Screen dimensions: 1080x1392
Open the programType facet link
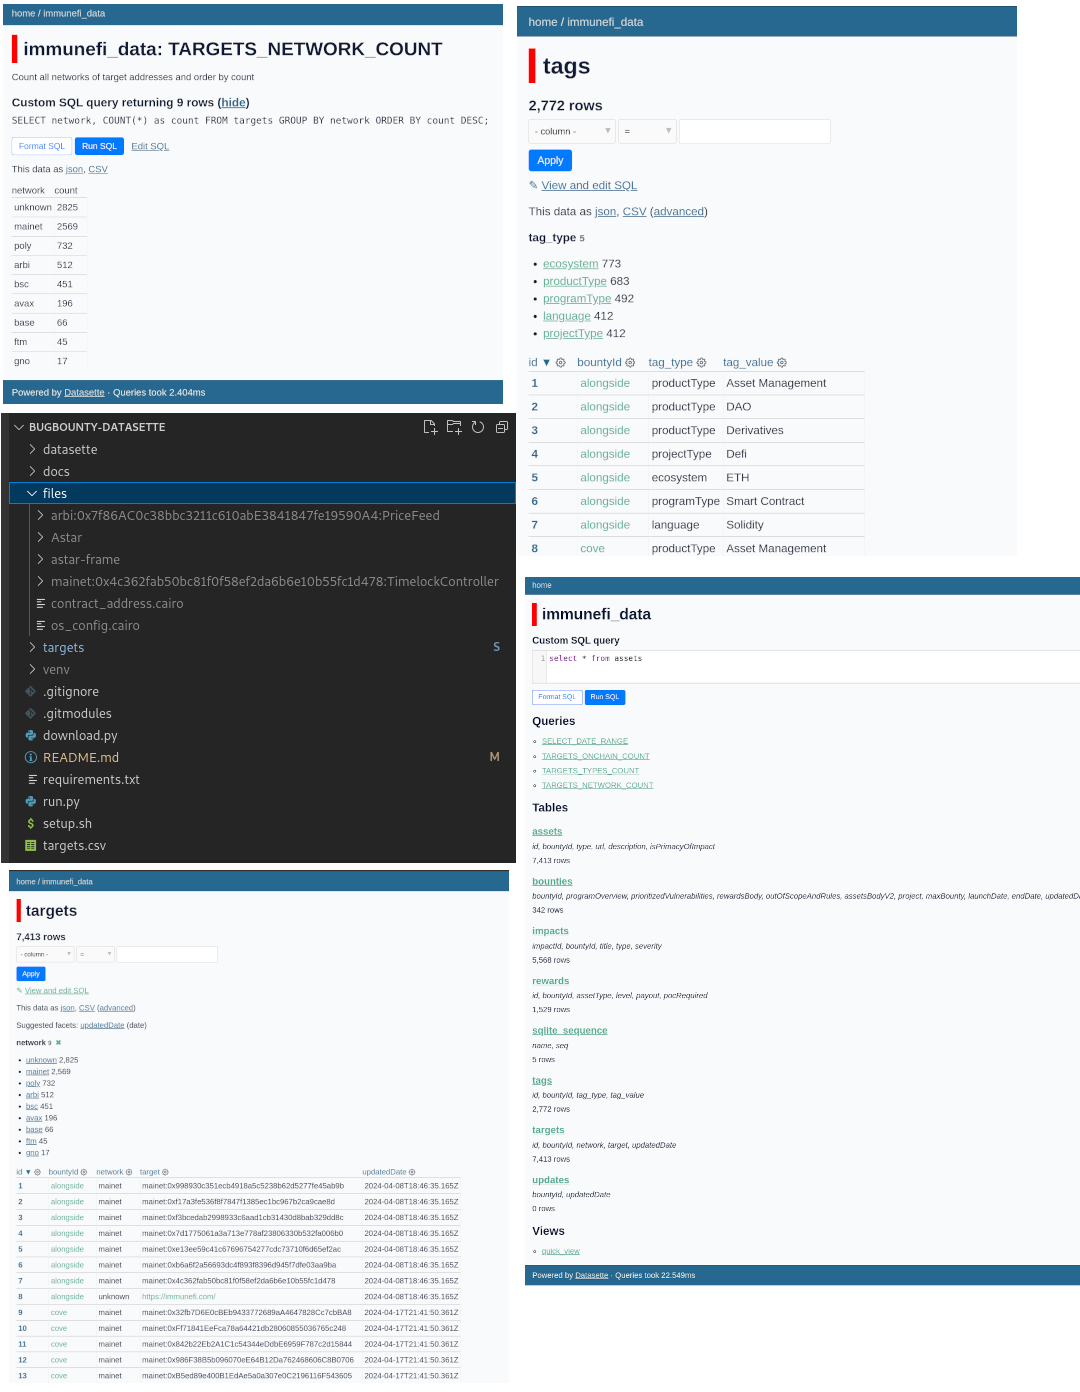[577, 299]
